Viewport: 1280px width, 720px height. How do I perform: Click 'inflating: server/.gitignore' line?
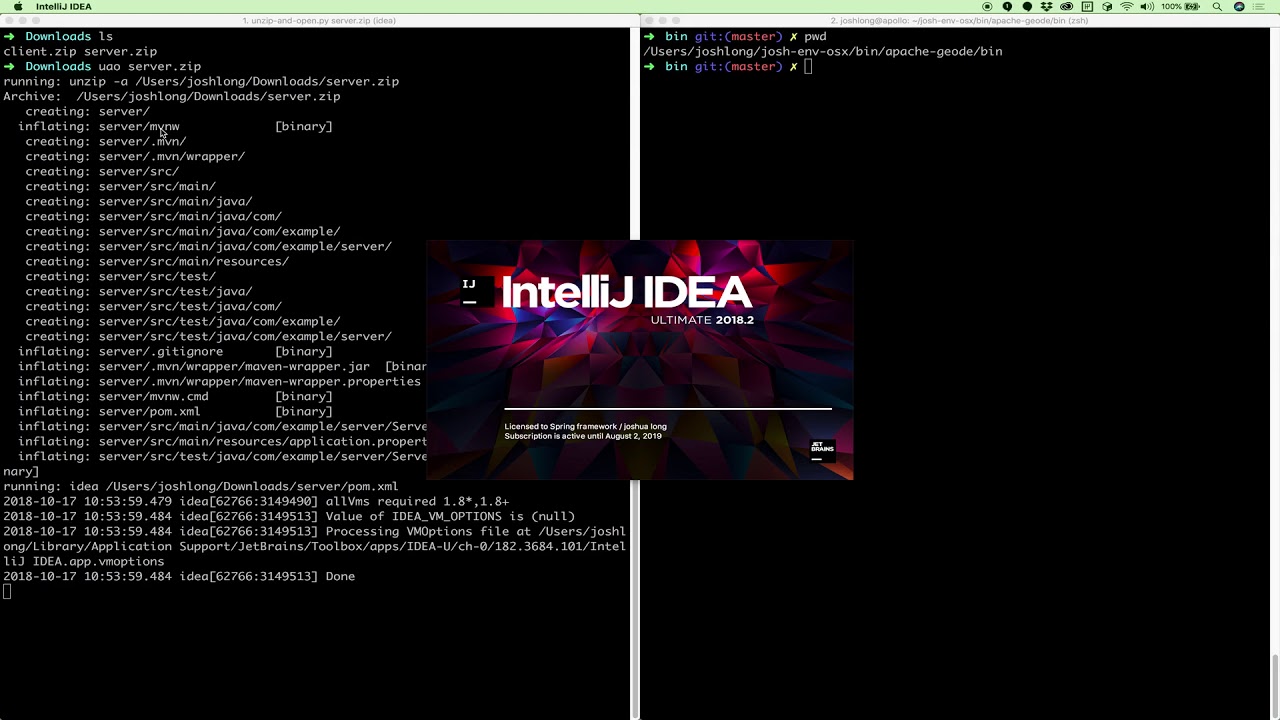coord(175,352)
